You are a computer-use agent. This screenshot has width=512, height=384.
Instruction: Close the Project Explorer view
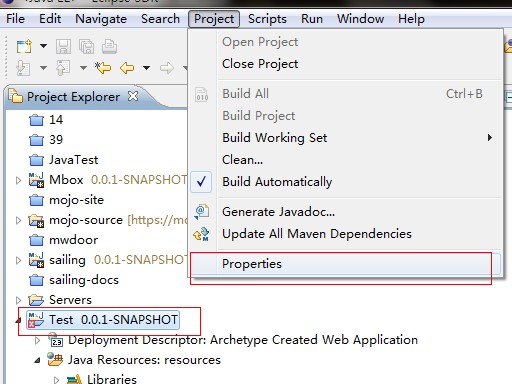[133, 96]
